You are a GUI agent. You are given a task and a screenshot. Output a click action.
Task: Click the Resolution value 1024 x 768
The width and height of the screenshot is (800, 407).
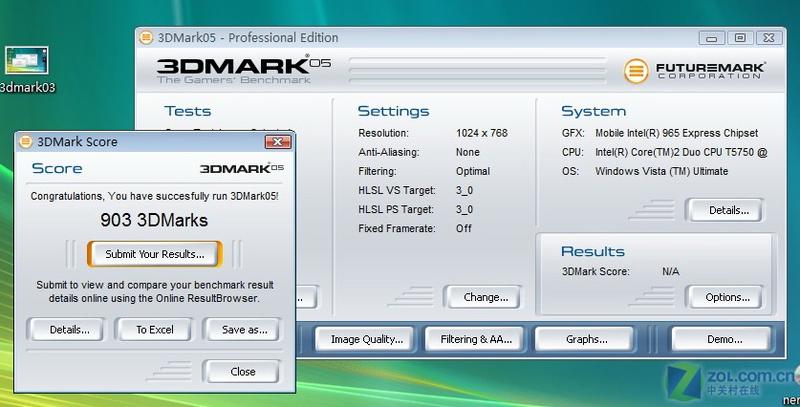[x=482, y=133]
